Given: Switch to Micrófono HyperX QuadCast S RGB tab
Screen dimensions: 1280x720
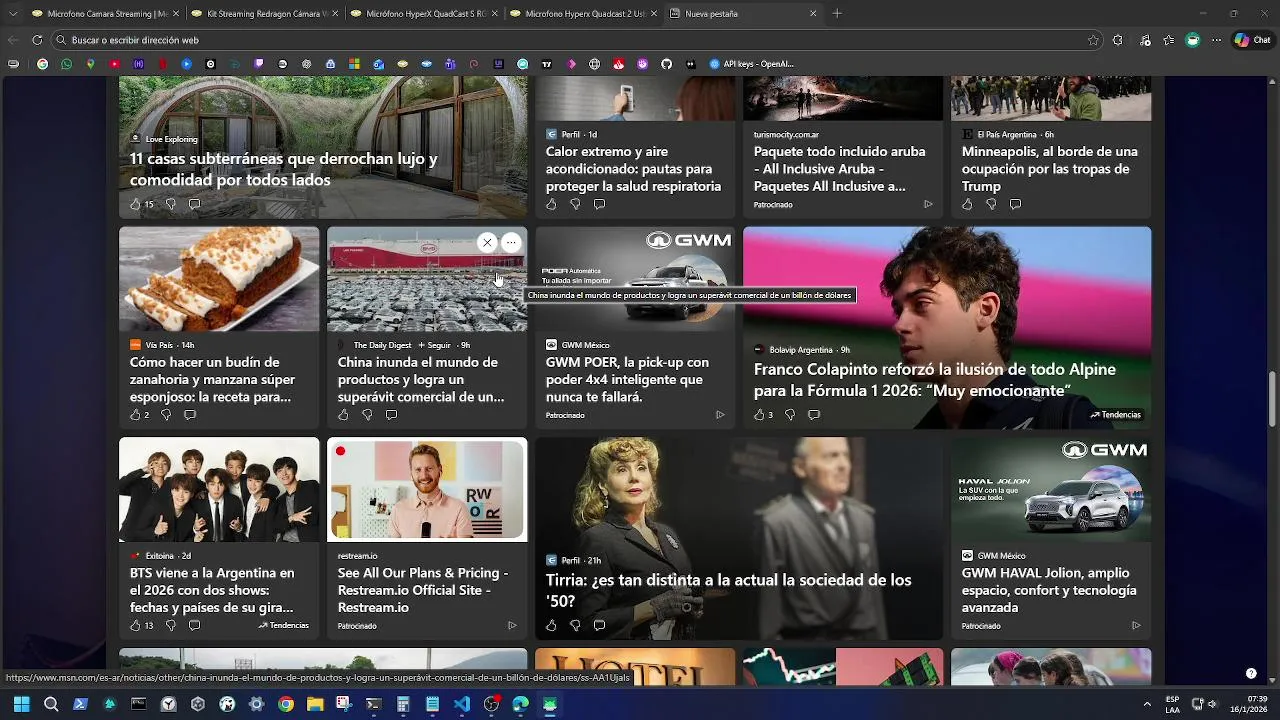Looking at the screenshot, I should (x=423, y=14).
